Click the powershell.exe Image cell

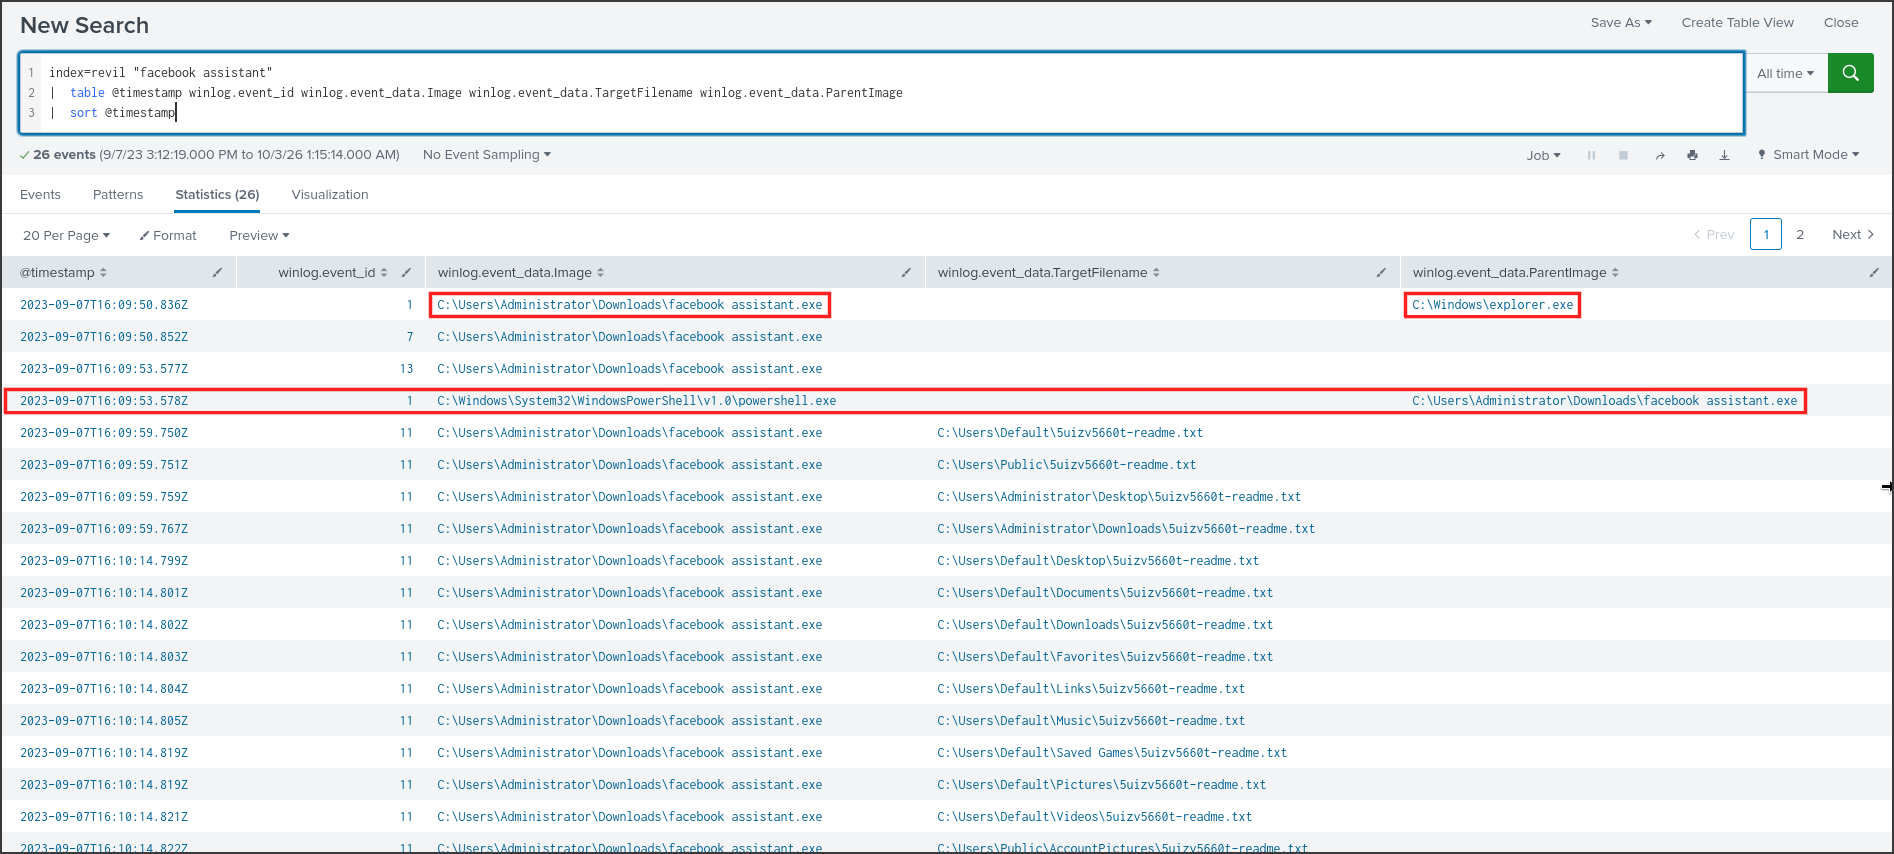(x=636, y=401)
